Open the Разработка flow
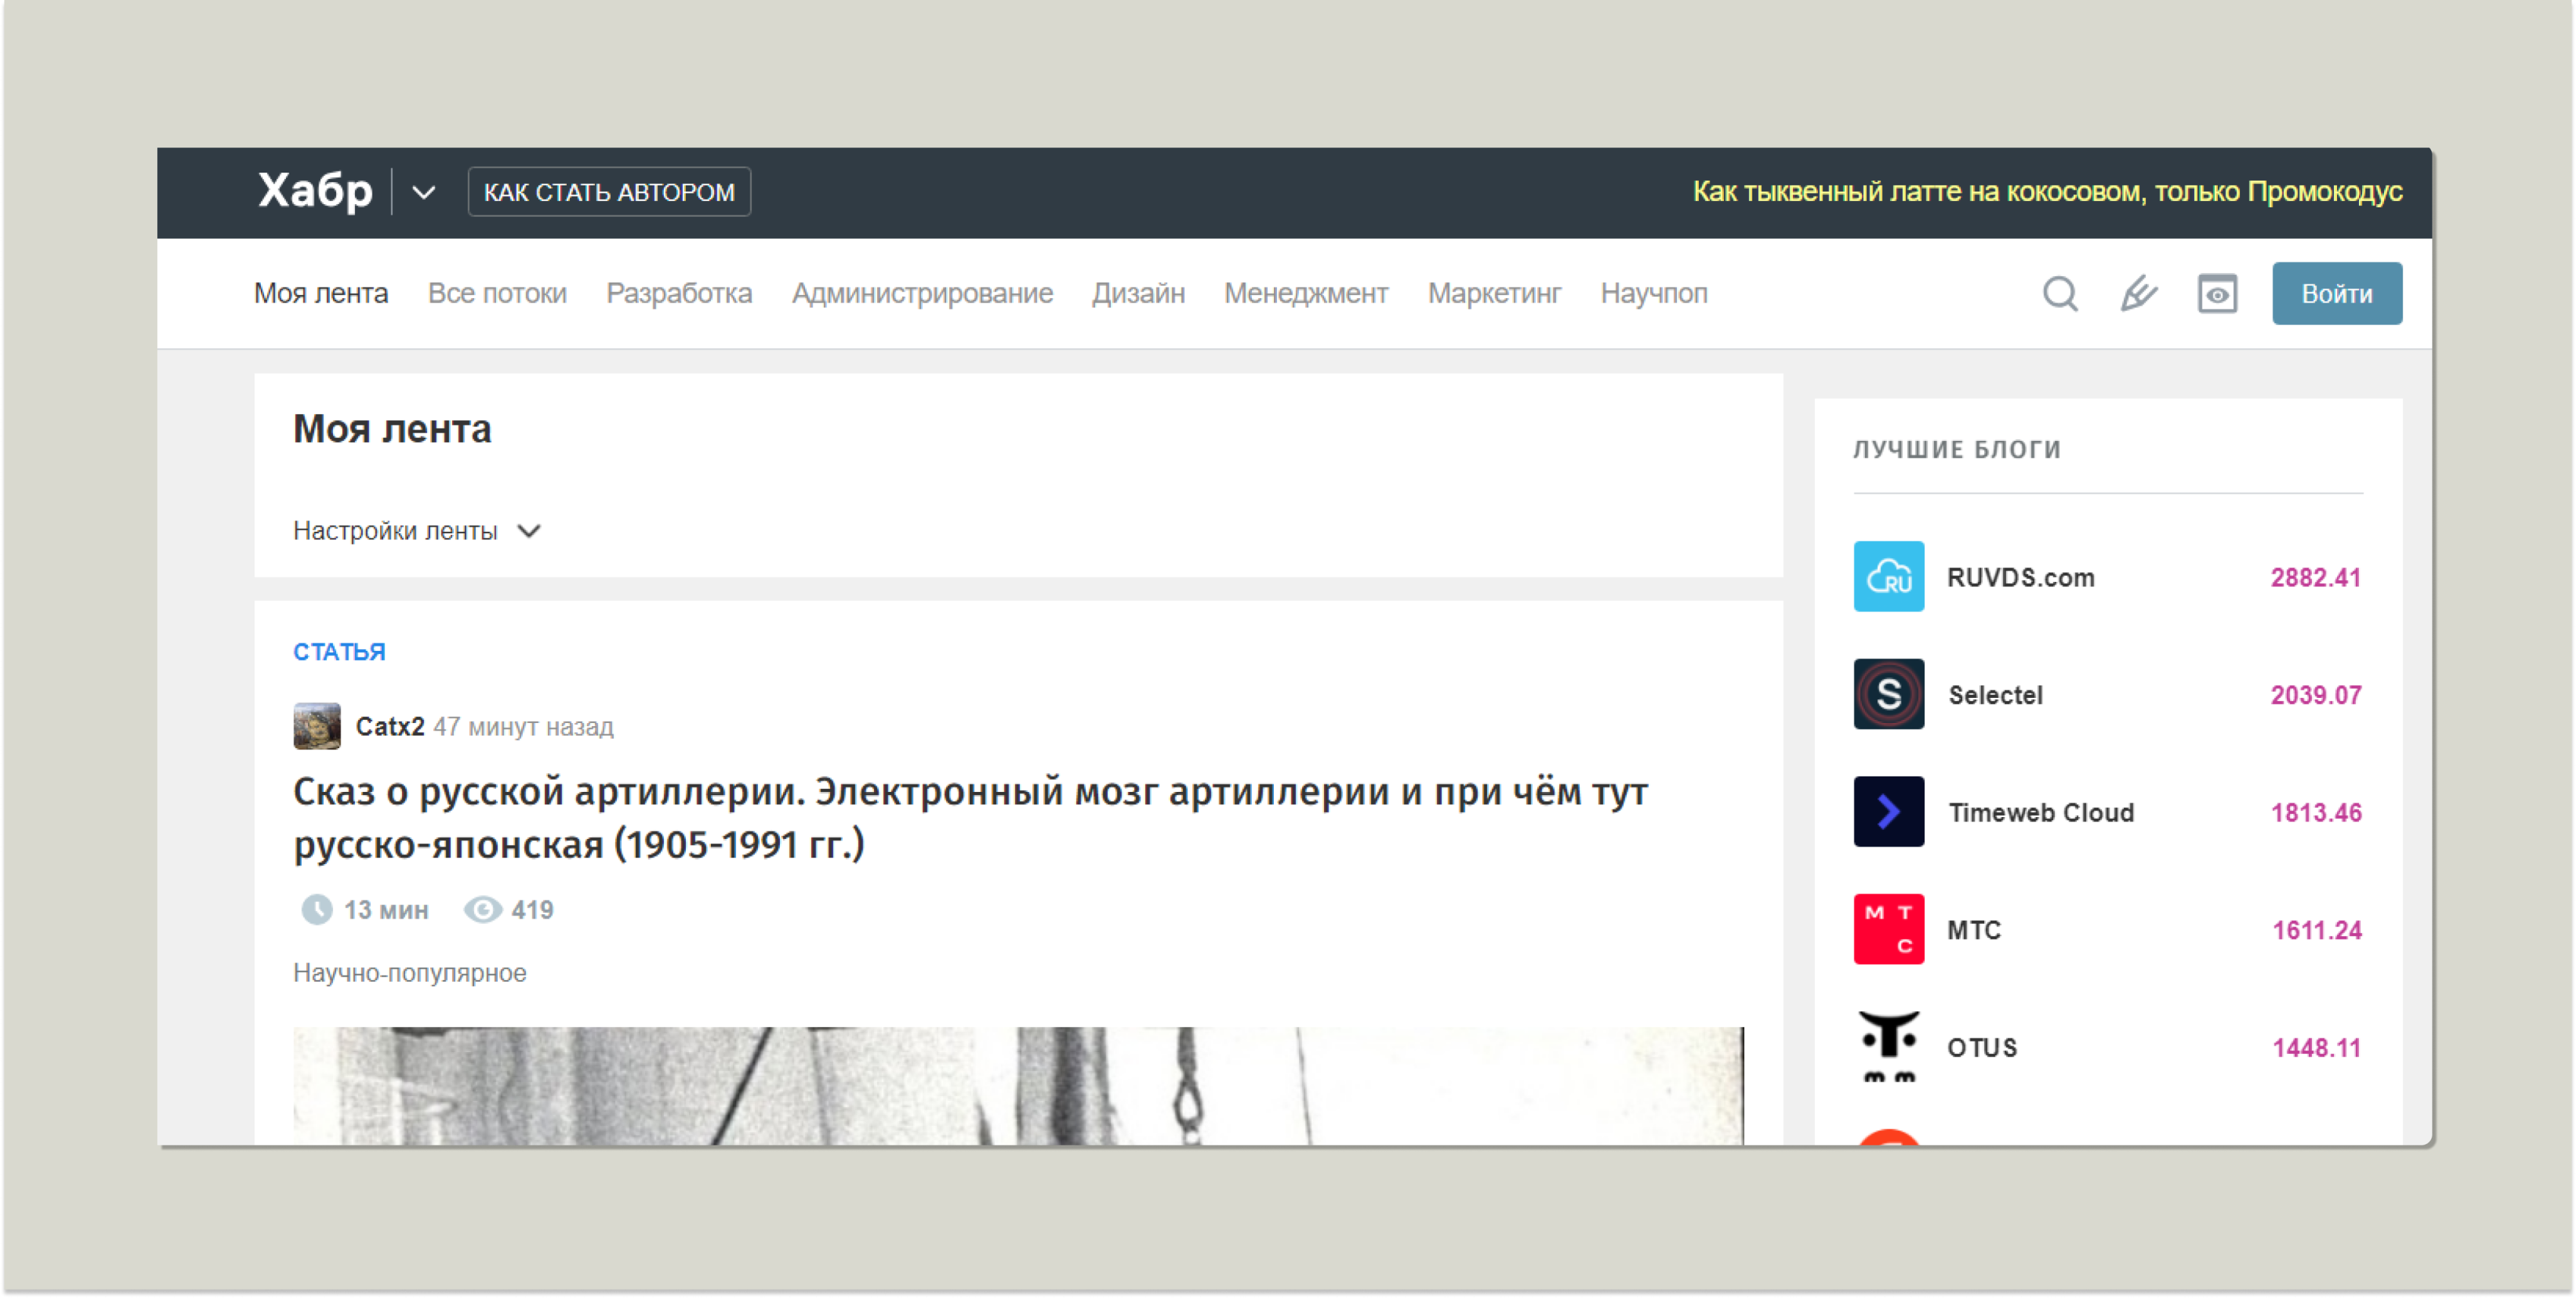Image resolution: width=2576 pixels, height=1298 pixels. 679,293
